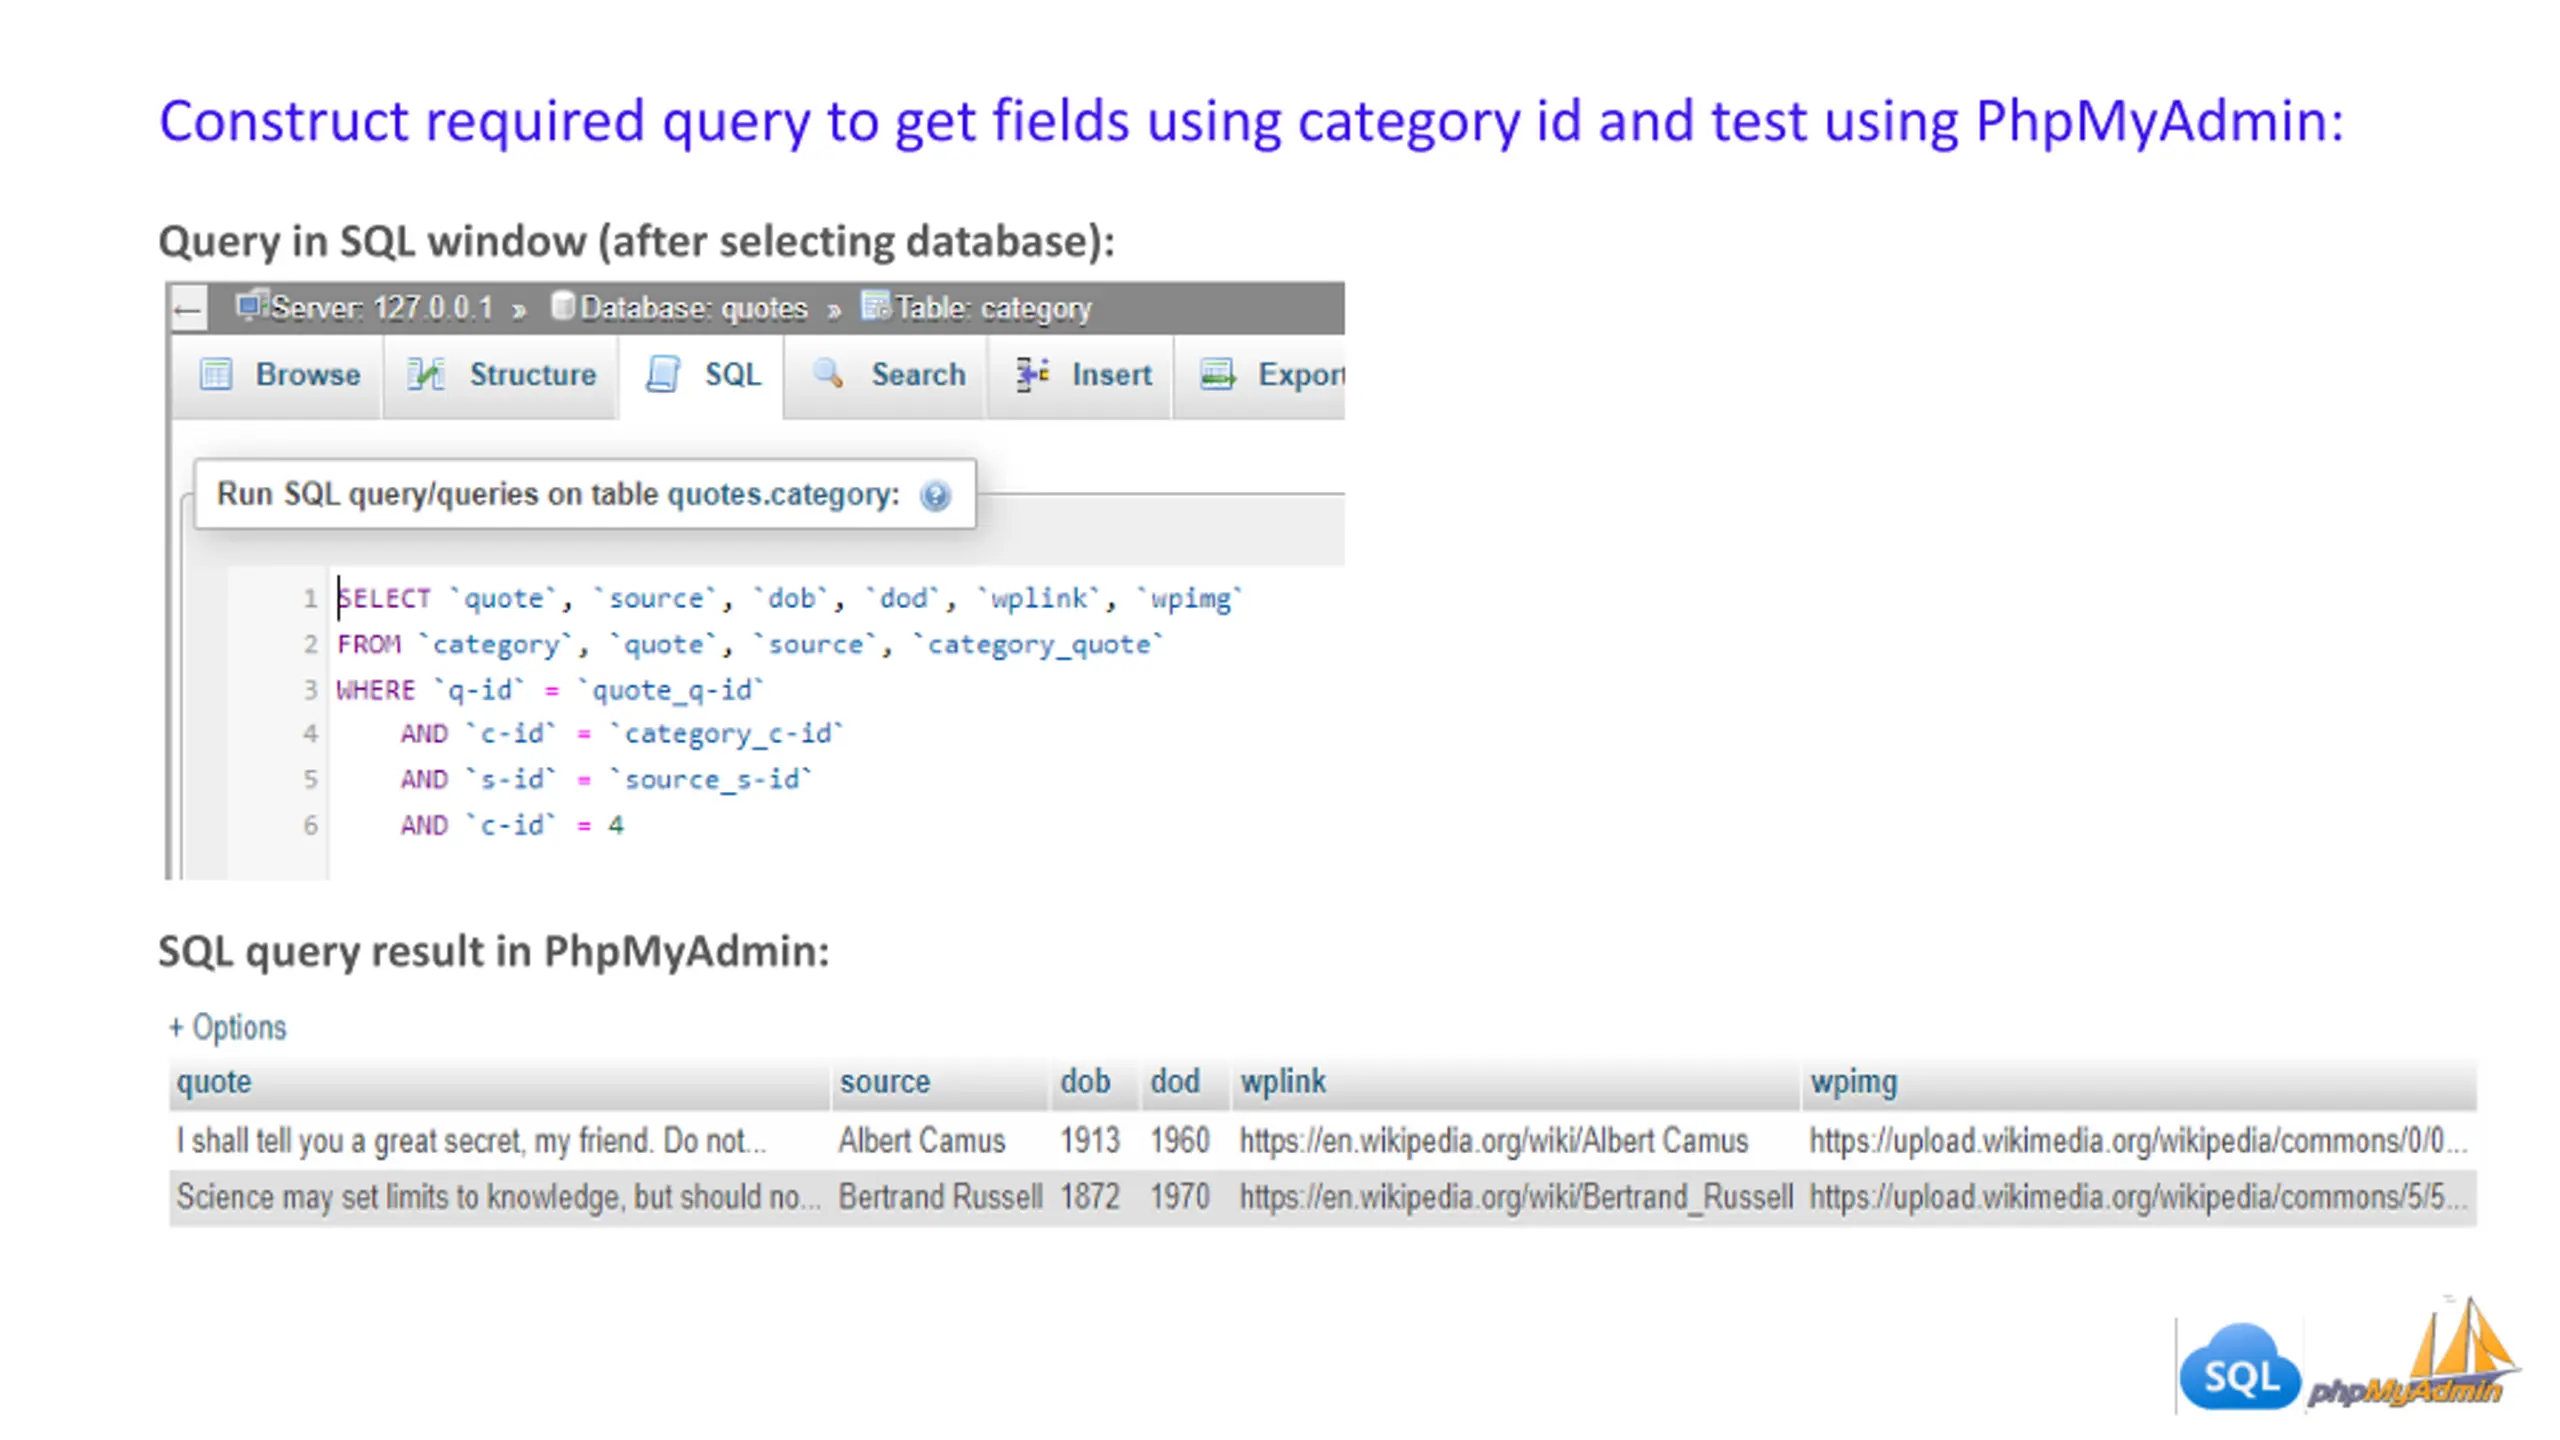Click the Server 127.0.0.1 breadcrumb icon
The height and width of the screenshot is (1440, 2560).
click(x=251, y=304)
